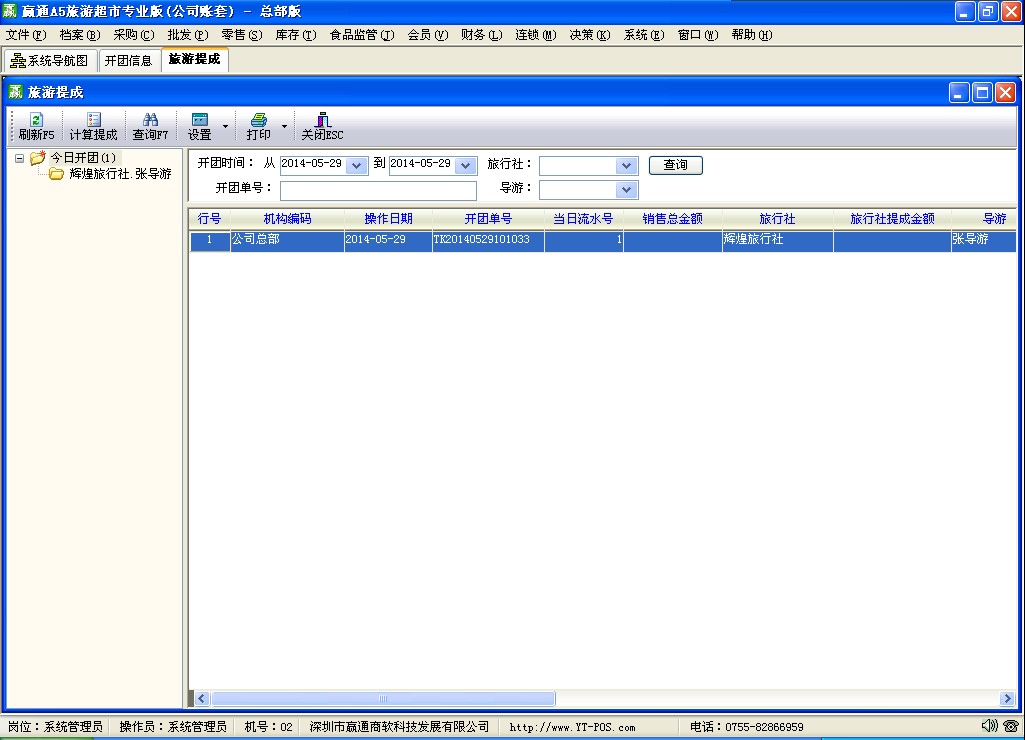The width and height of the screenshot is (1025, 740).
Task: Click the Refresh F5 toolbar icon
Action: [x=36, y=120]
